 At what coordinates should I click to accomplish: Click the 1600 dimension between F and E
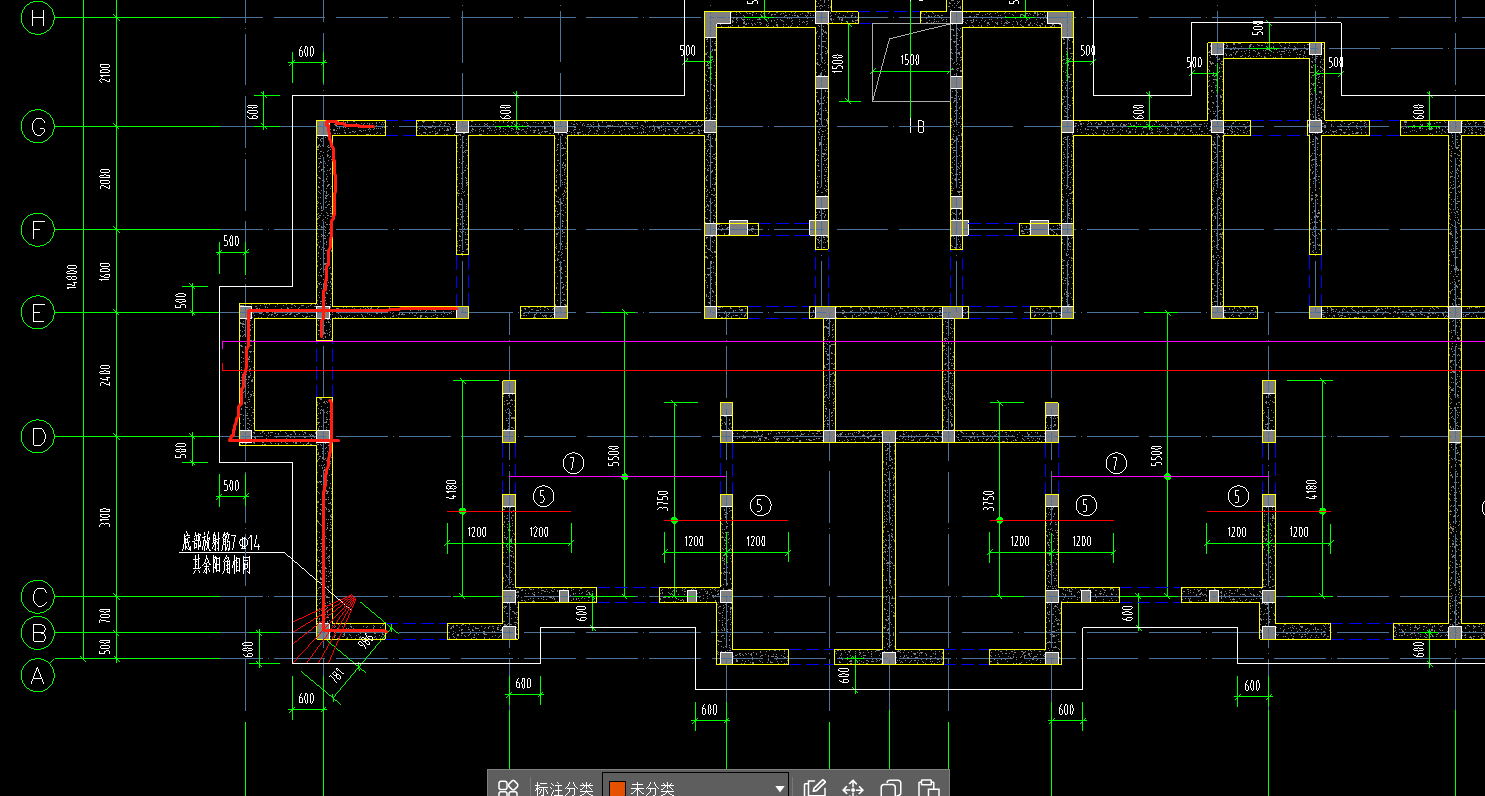tap(105, 272)
